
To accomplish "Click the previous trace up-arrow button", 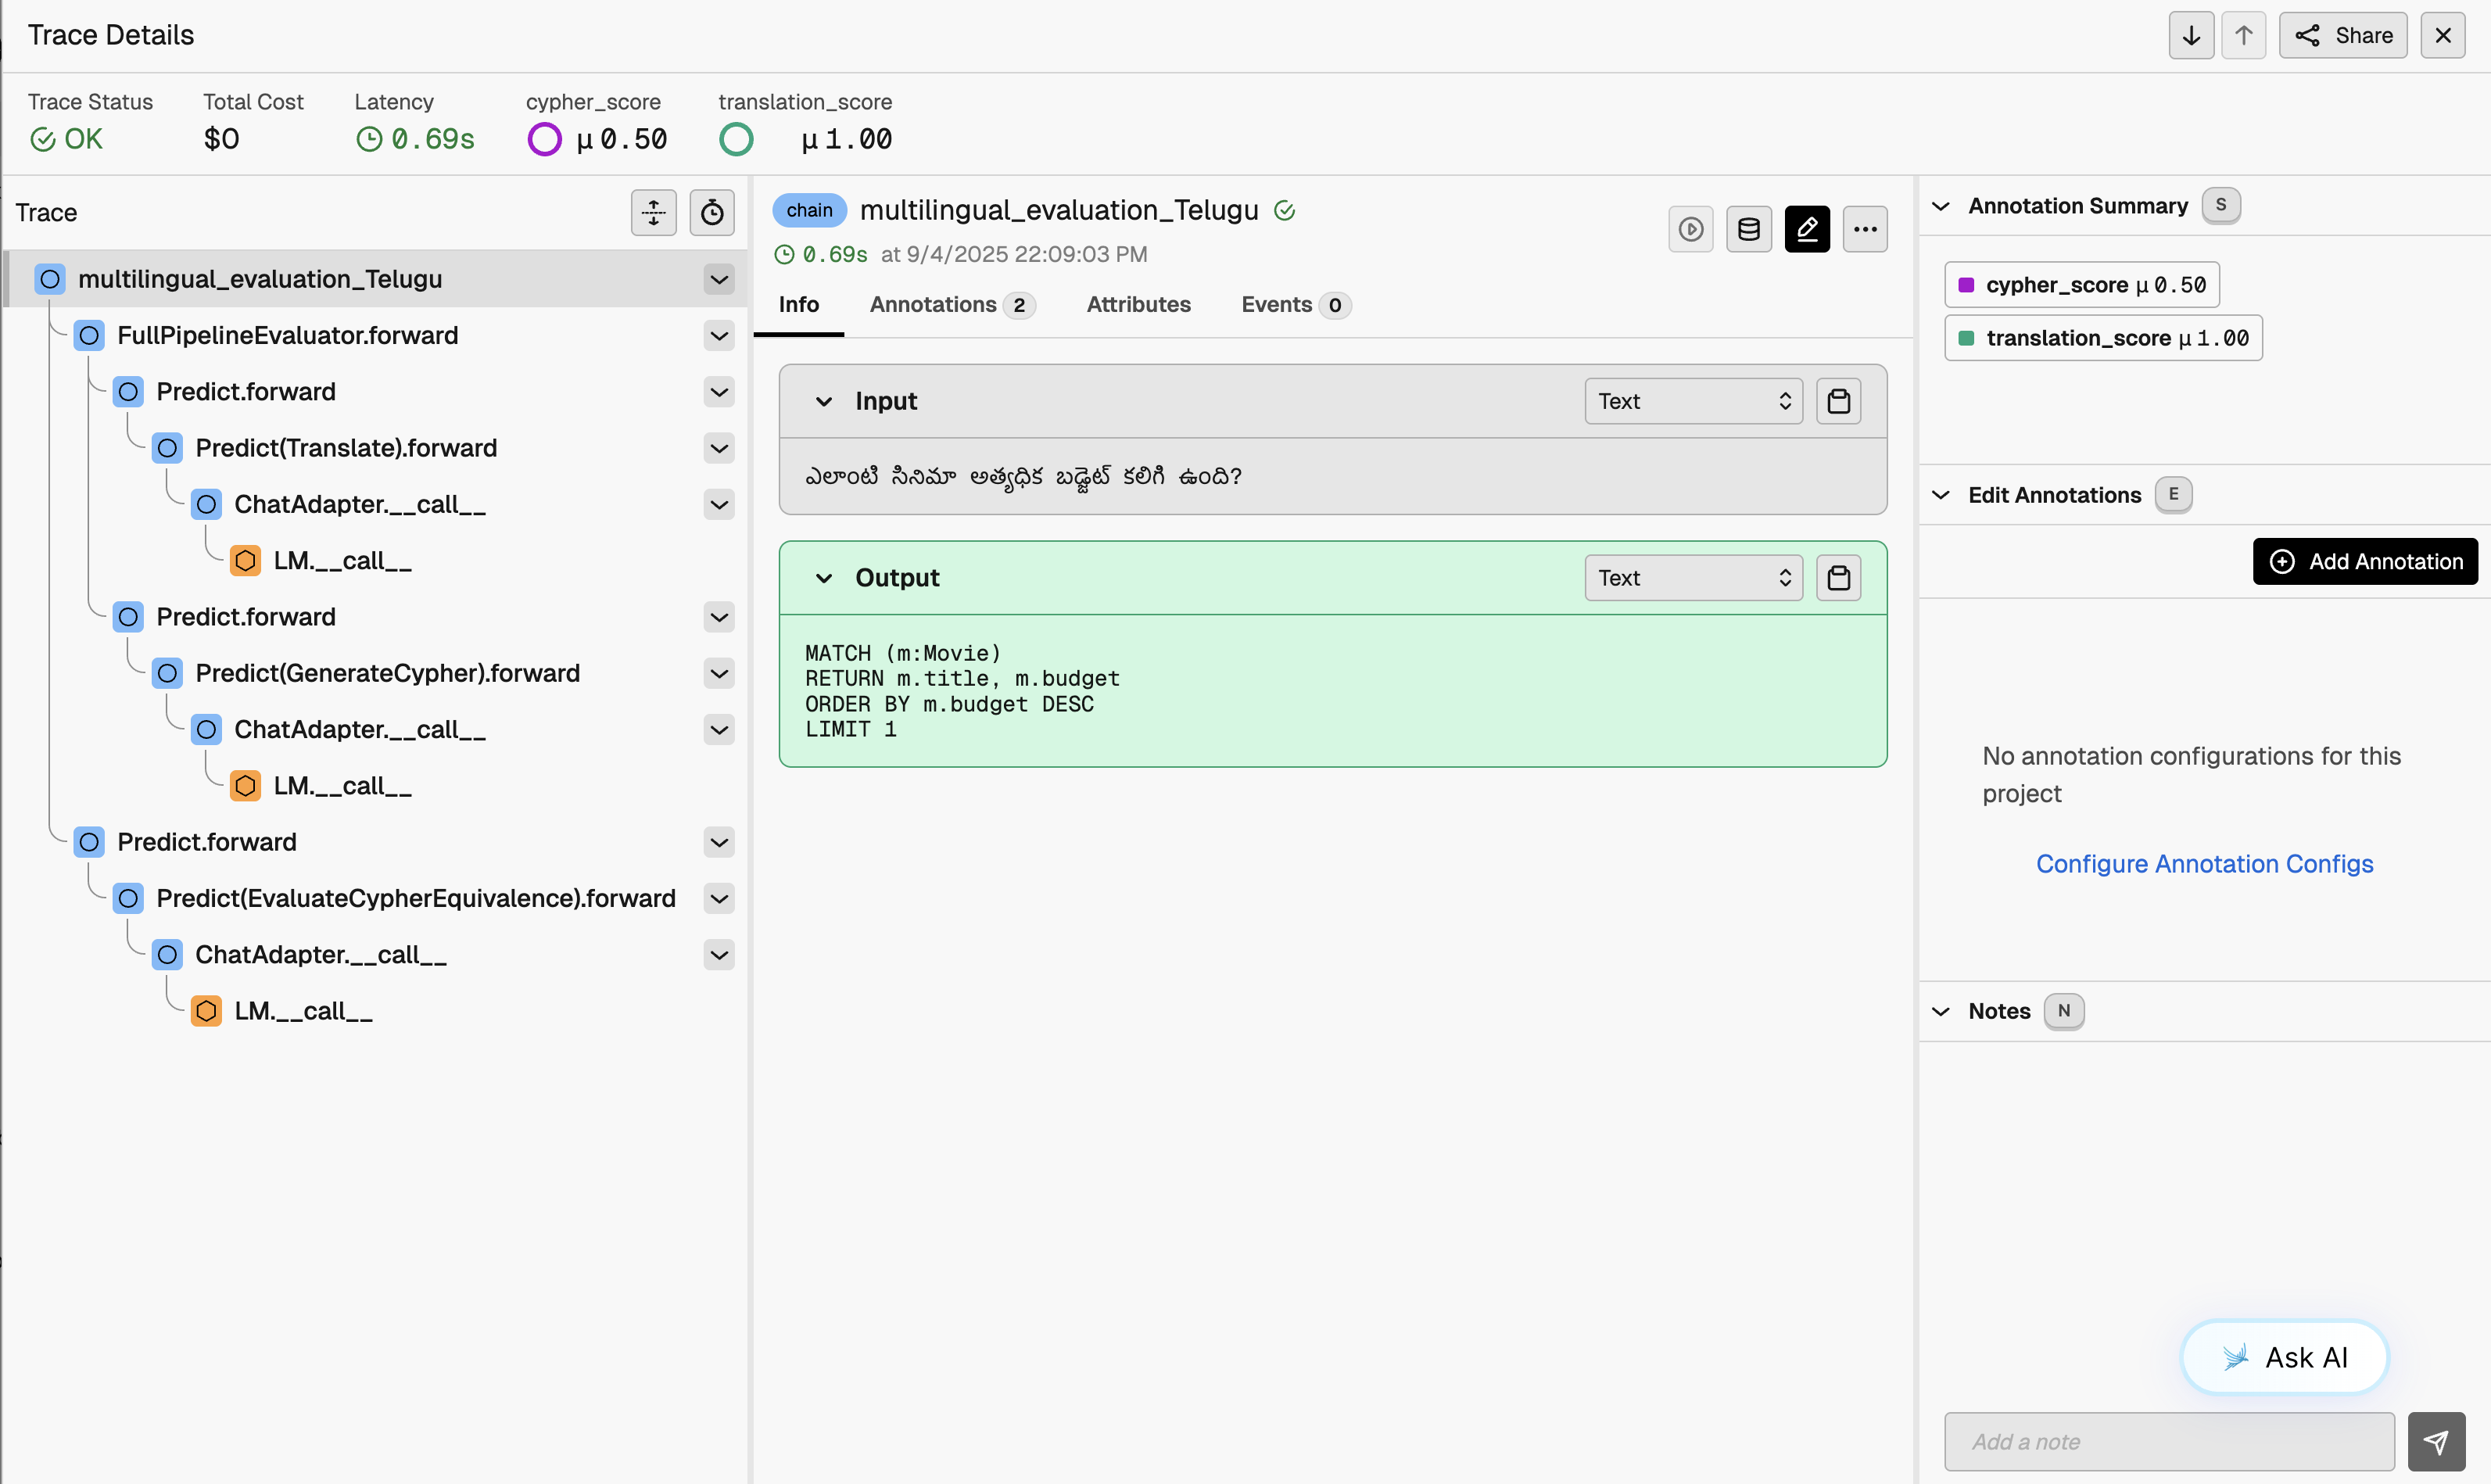I will click(2243, 36).
